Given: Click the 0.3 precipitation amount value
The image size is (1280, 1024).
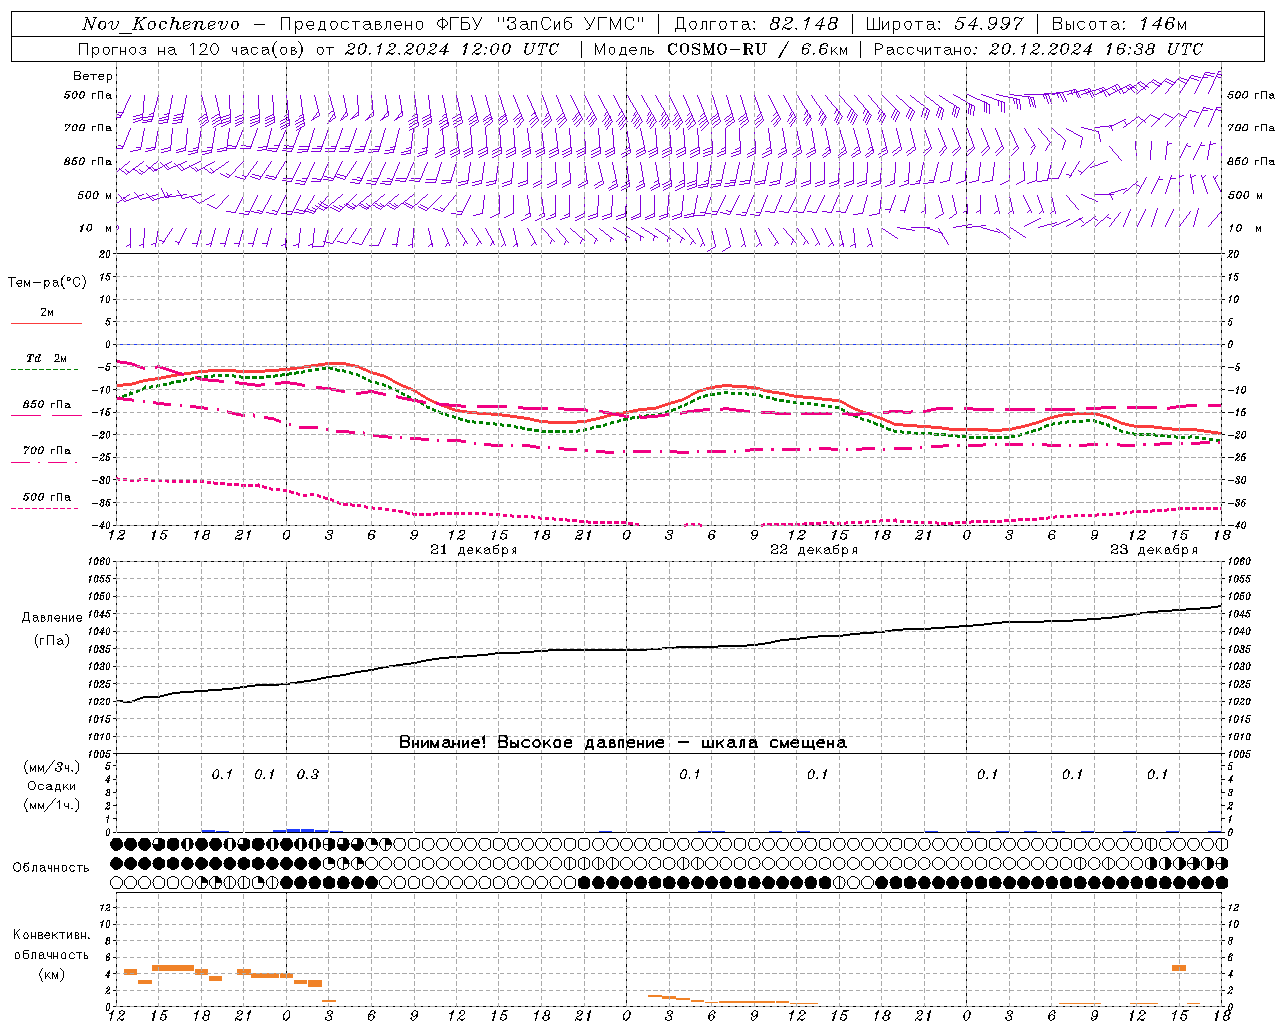Looking at the screenshot, I should pyautogui.click(x=308, y=775).
